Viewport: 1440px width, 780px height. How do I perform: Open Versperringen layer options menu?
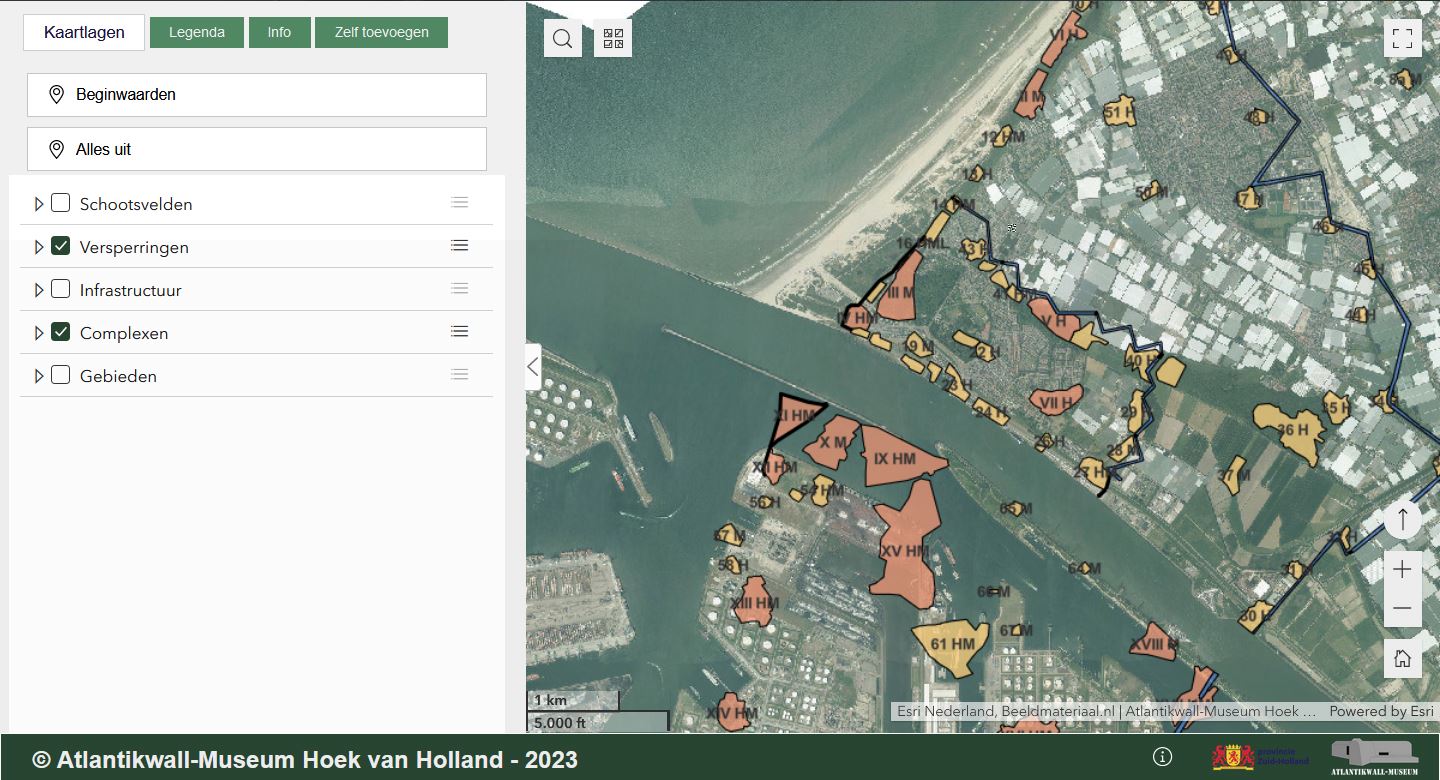(x=459, y=246)
